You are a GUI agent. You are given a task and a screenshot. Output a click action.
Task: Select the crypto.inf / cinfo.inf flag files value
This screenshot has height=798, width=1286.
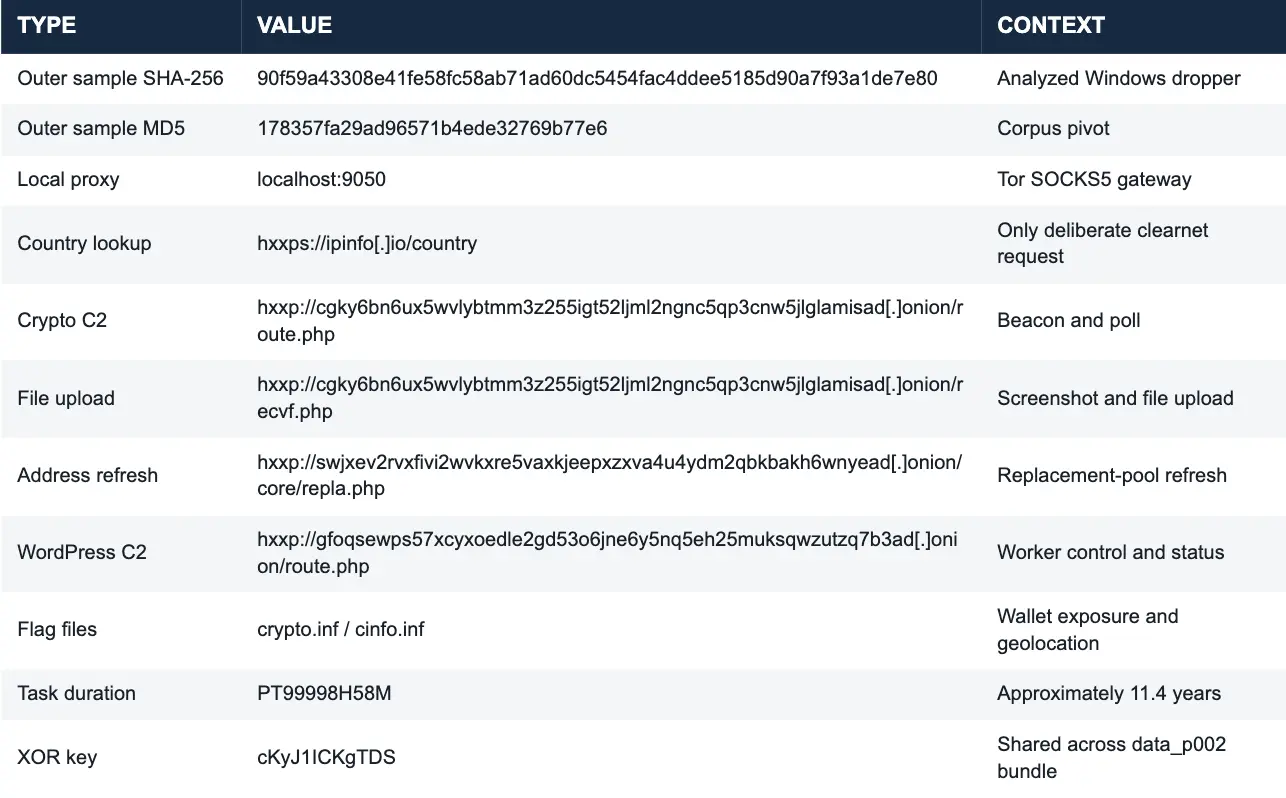pos(341,629)
